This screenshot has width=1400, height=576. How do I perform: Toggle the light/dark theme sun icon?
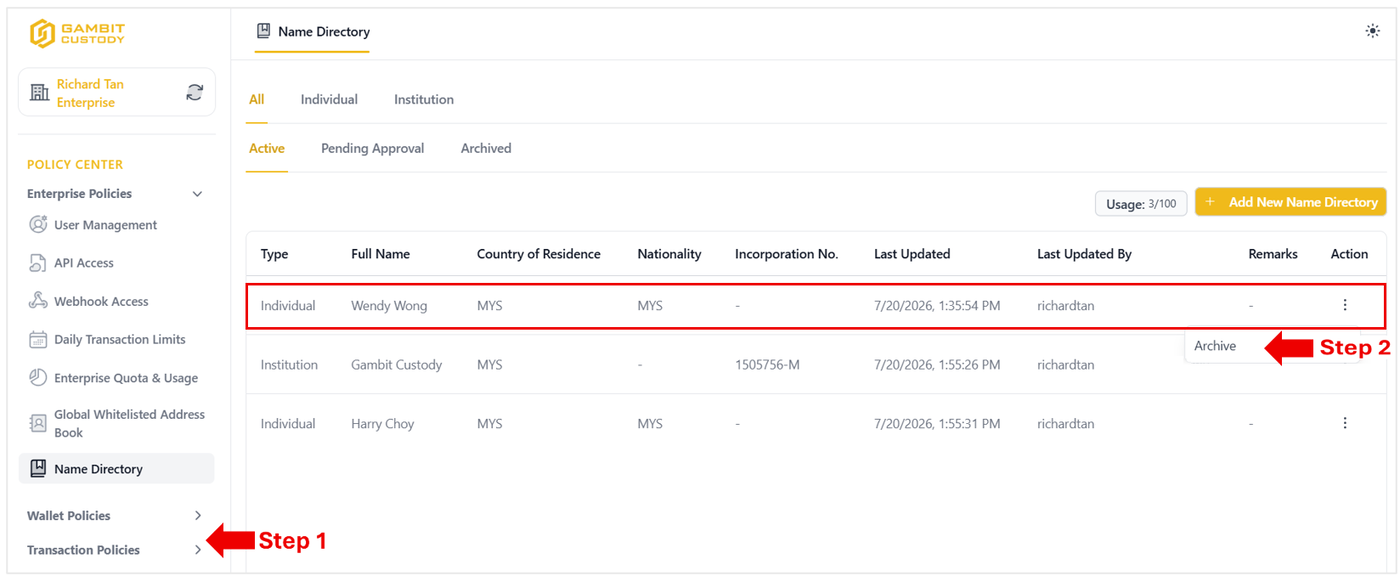(1372, 31)
